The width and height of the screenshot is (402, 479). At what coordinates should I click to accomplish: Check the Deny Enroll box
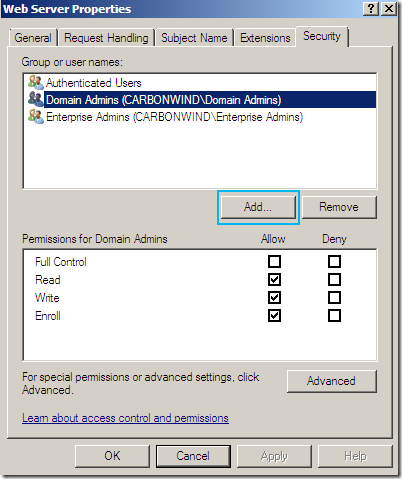[334, 316]
